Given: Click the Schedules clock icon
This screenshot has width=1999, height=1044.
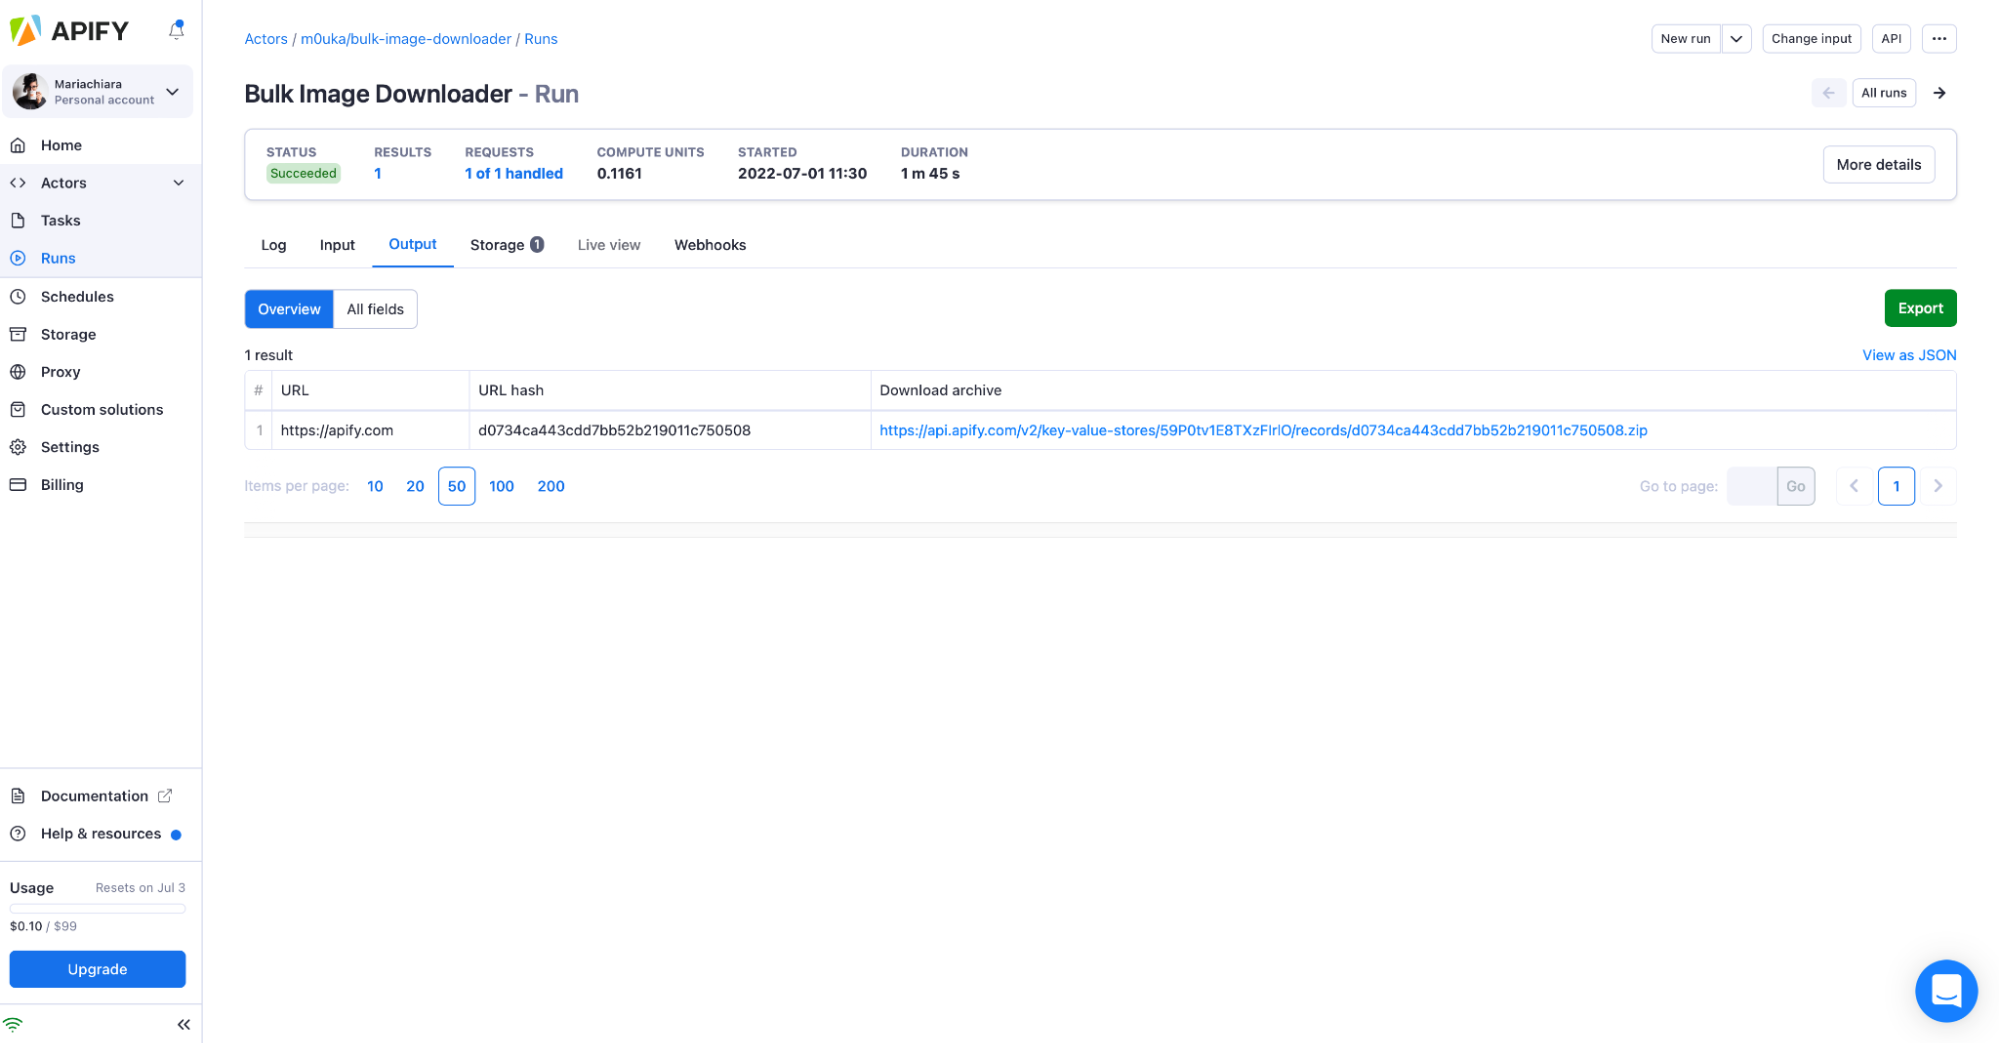Looking at the screenshot, I should click(x=18, y=296).
